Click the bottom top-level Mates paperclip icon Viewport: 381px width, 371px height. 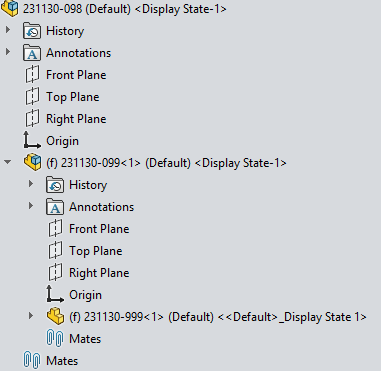pos(32,360)
